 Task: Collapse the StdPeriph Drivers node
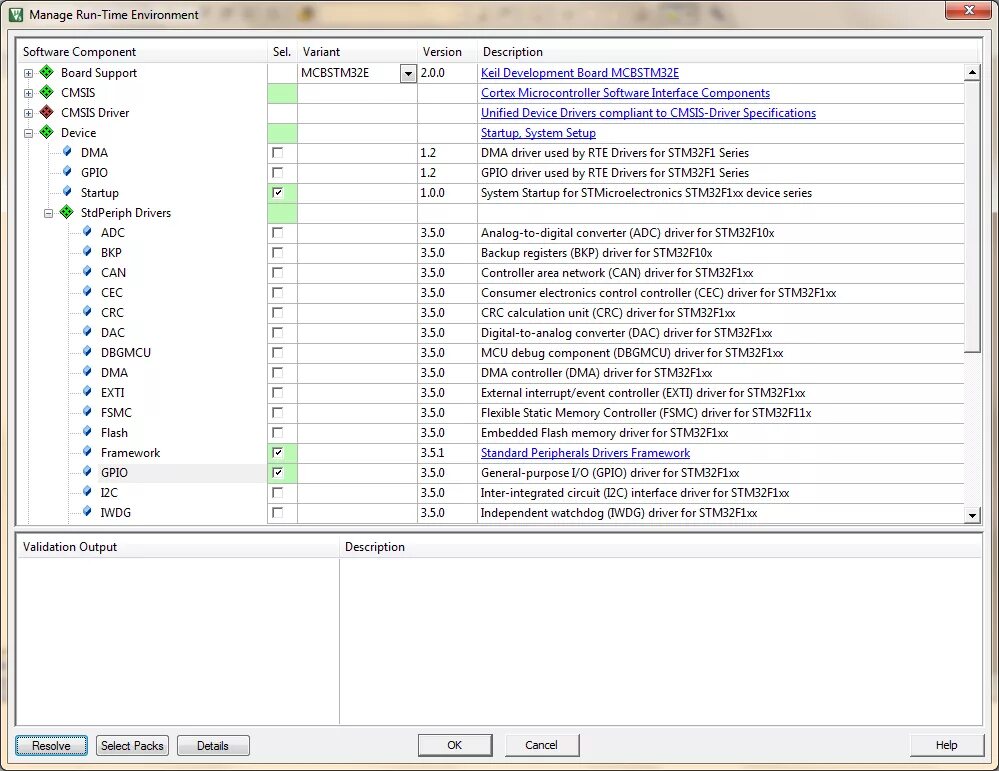click(48, 213)
